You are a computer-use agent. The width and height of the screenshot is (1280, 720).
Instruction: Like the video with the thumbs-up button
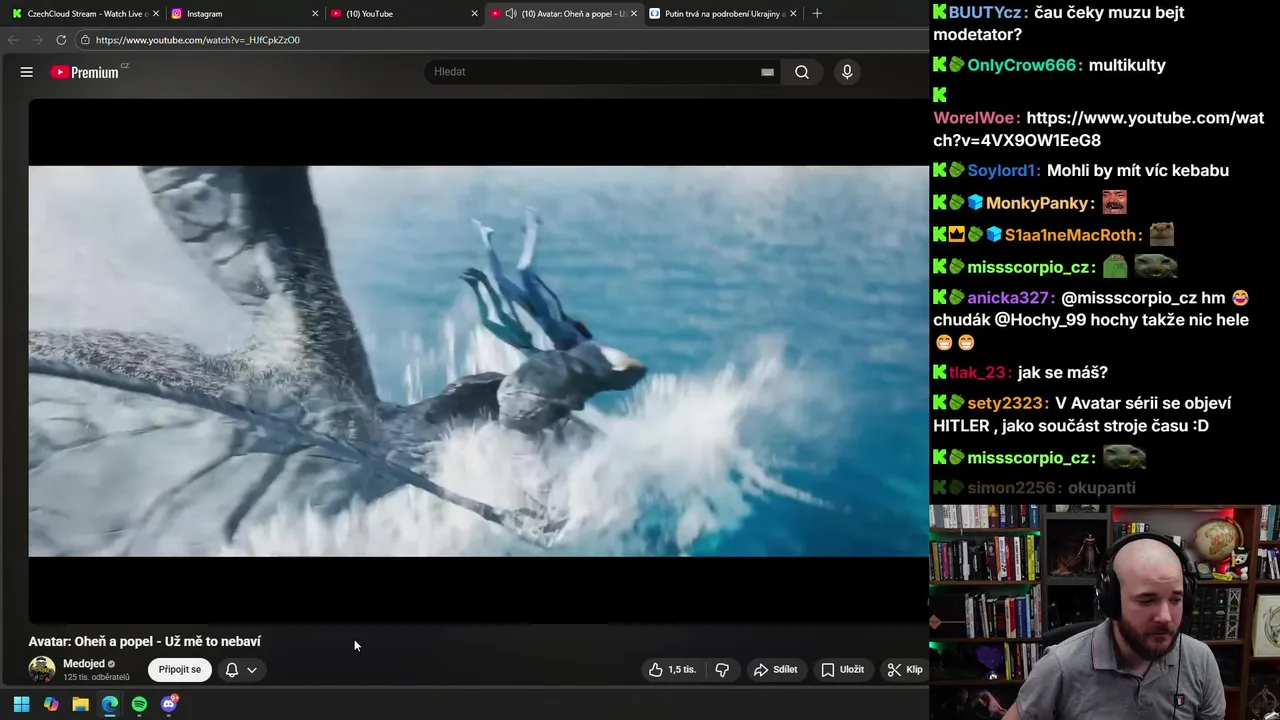click(672, 670)
